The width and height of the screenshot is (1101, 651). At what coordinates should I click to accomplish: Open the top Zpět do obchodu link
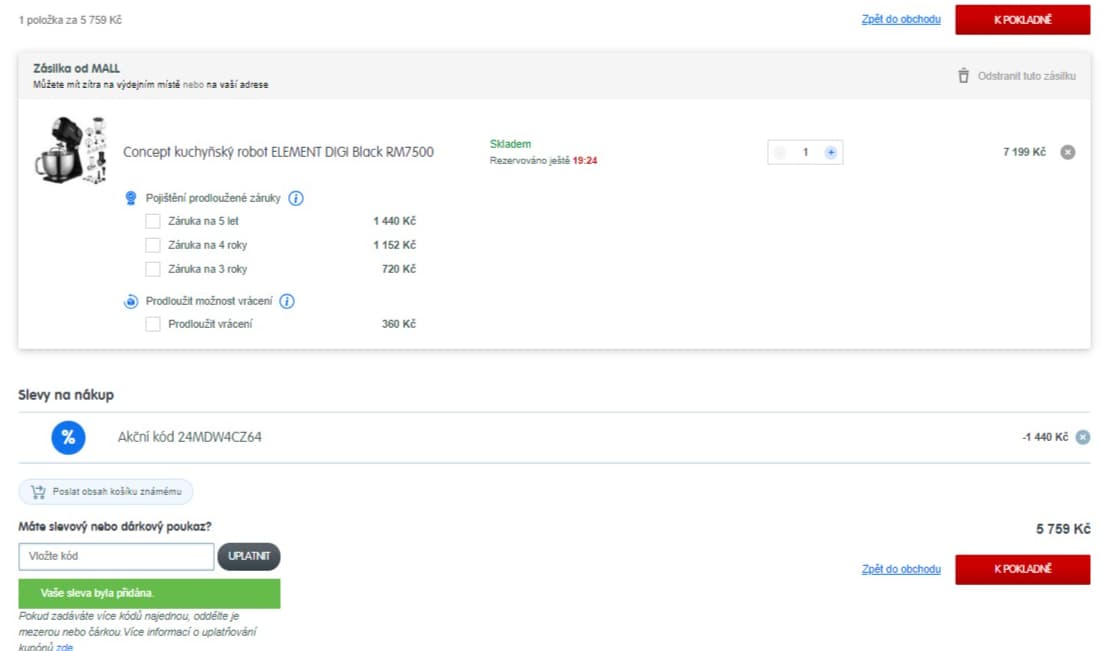(901, 20)
